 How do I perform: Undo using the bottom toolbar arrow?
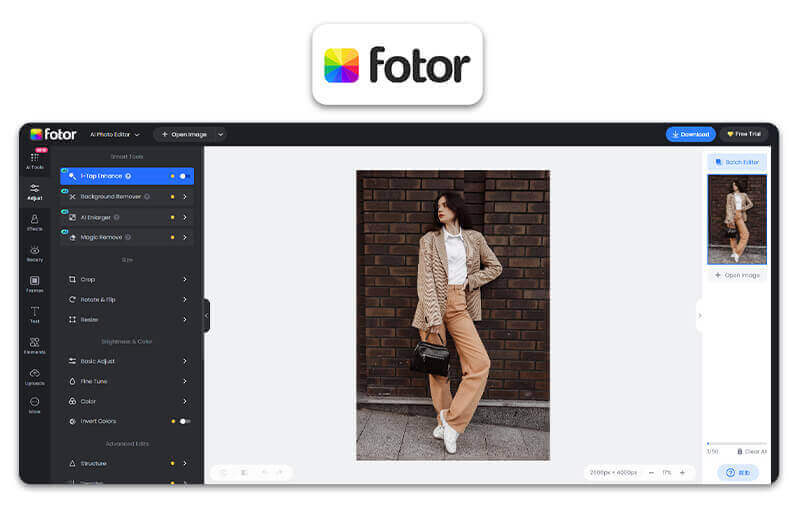tap(264, 473)
